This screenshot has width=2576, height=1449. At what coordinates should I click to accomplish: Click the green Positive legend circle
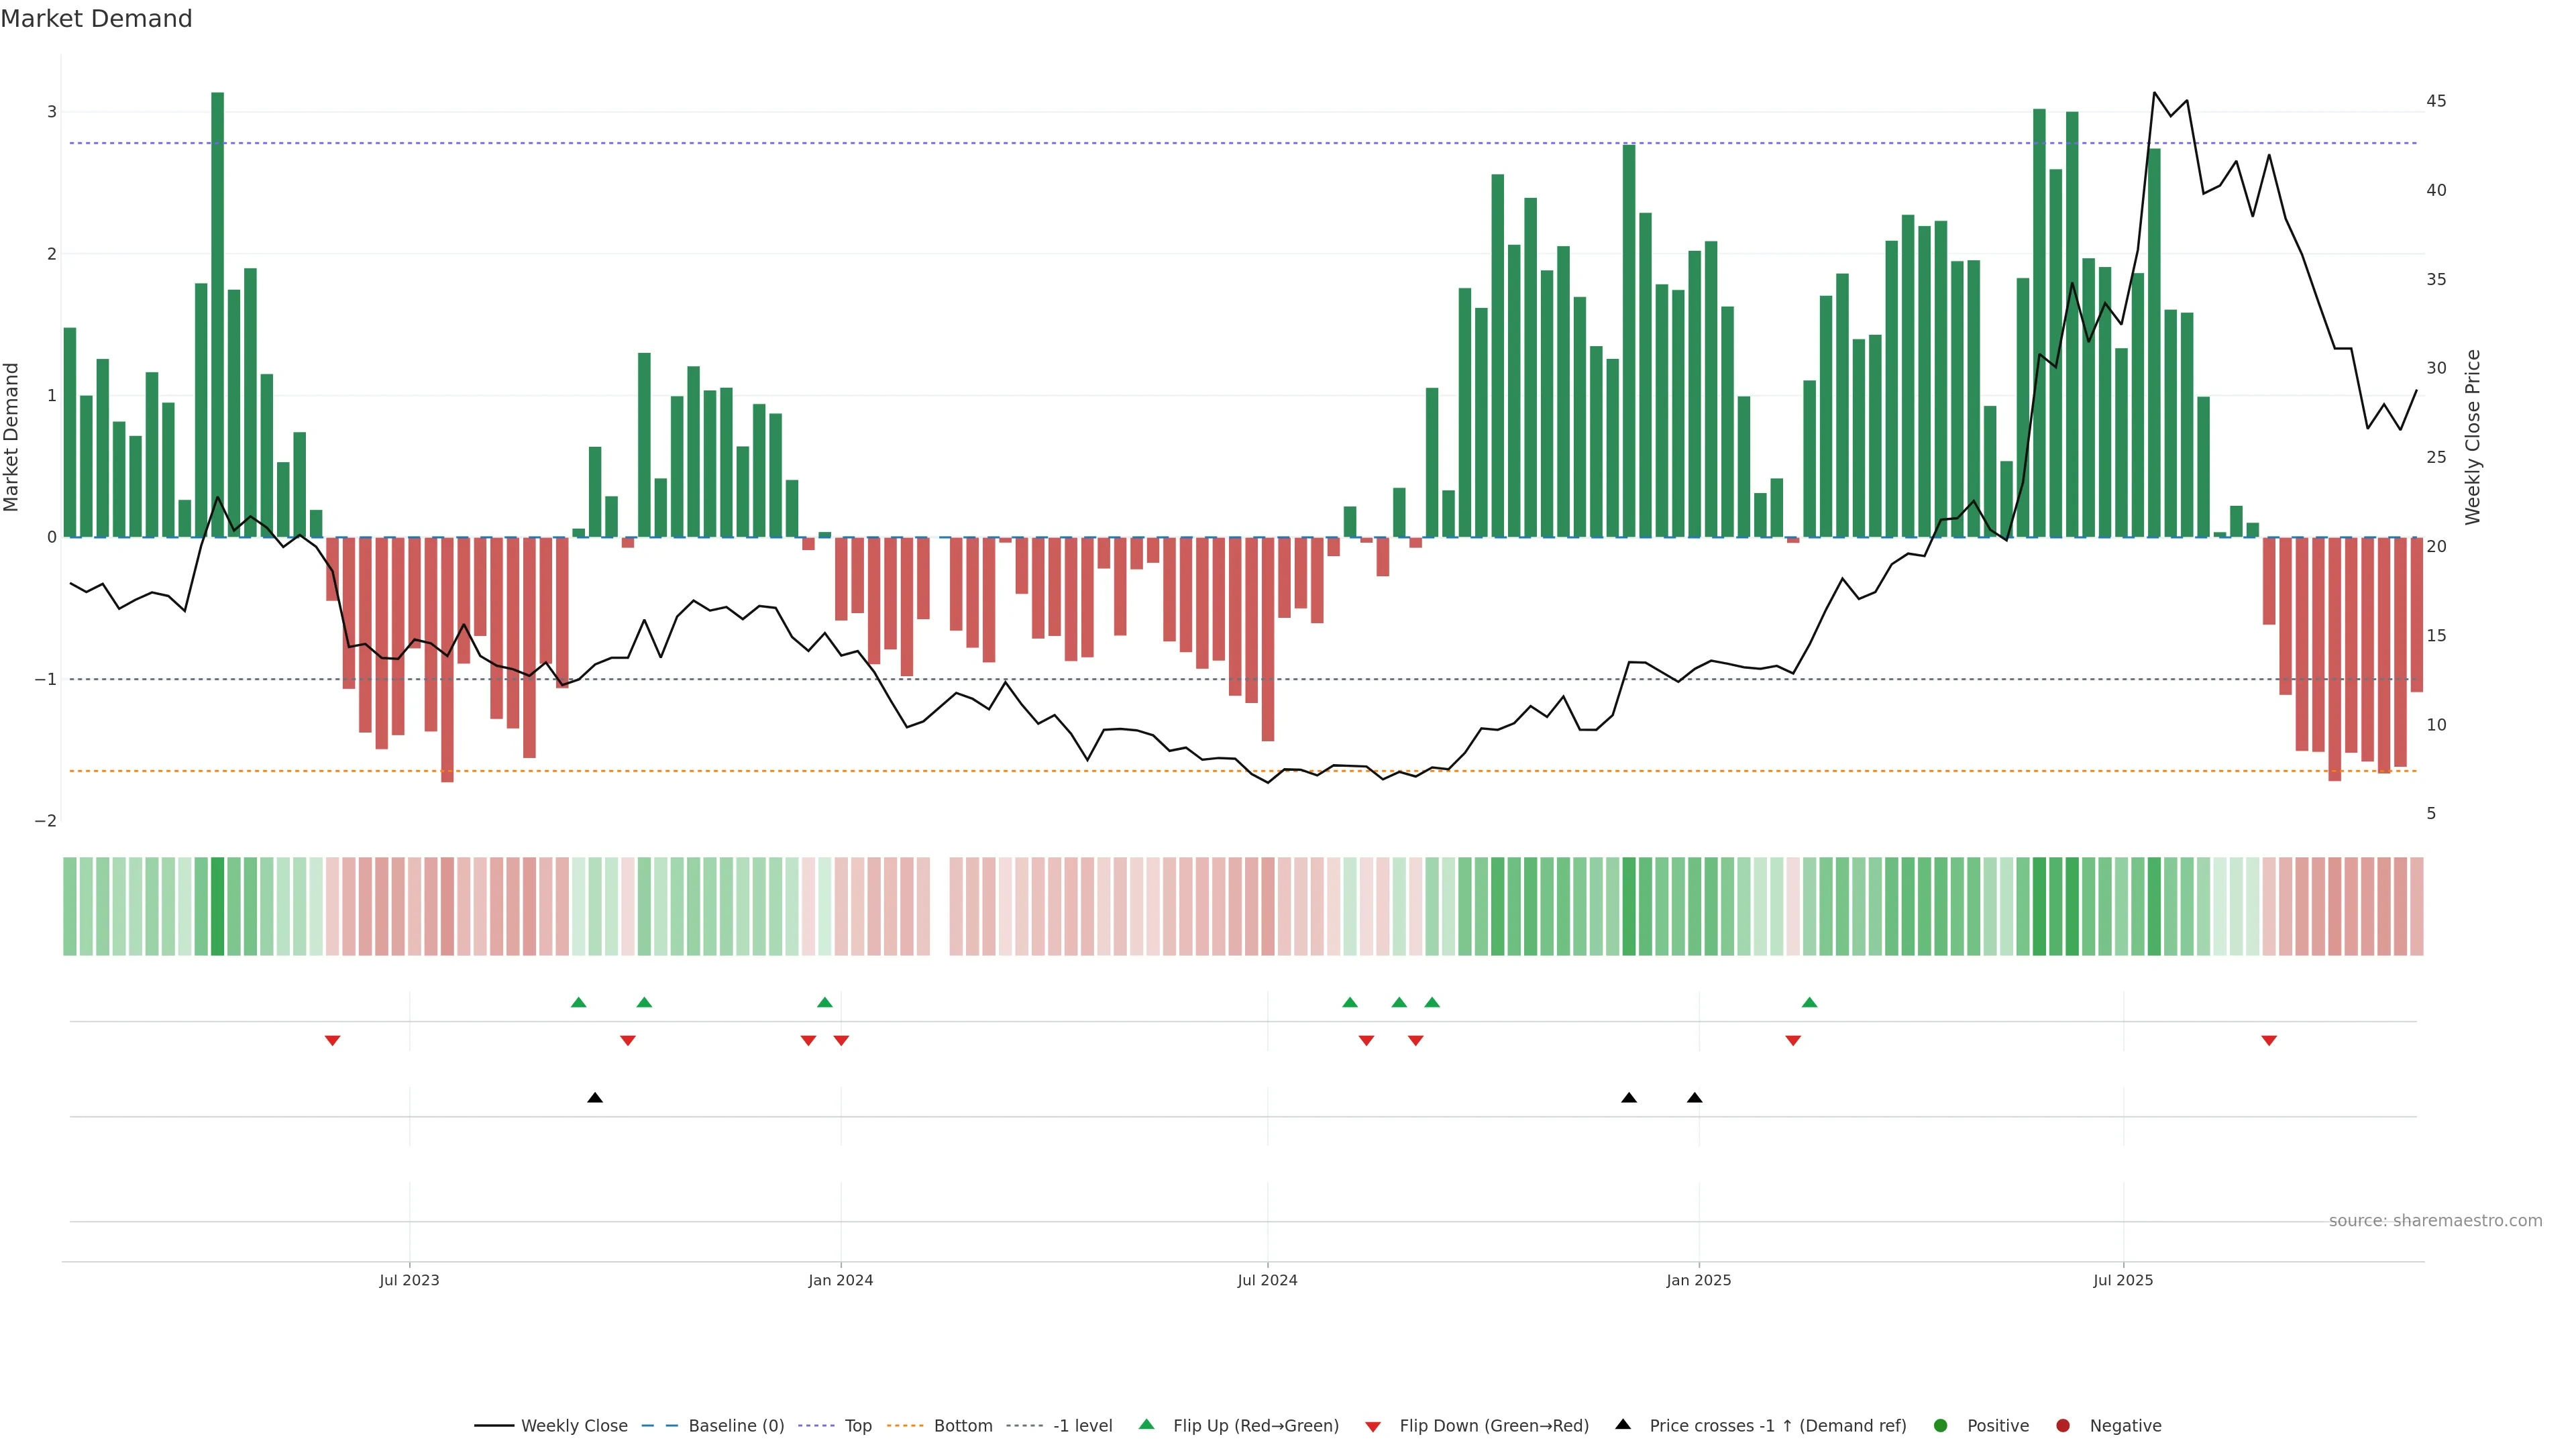[1941, 1425]
